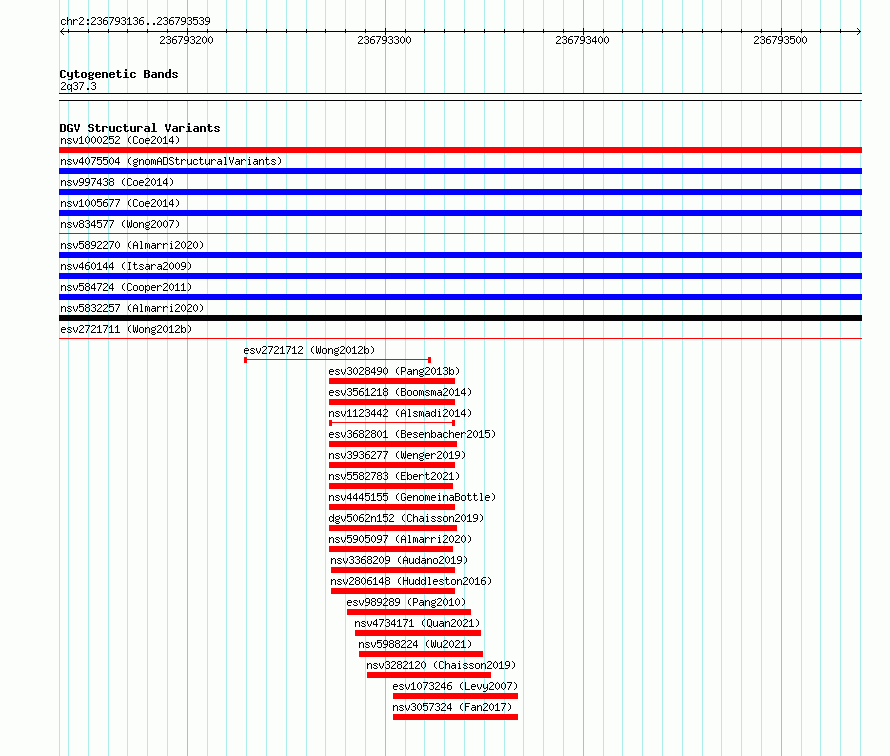Click the blue bar under nsv4075504
Viewport: 890px width, 756px height.
pos(460,171)
